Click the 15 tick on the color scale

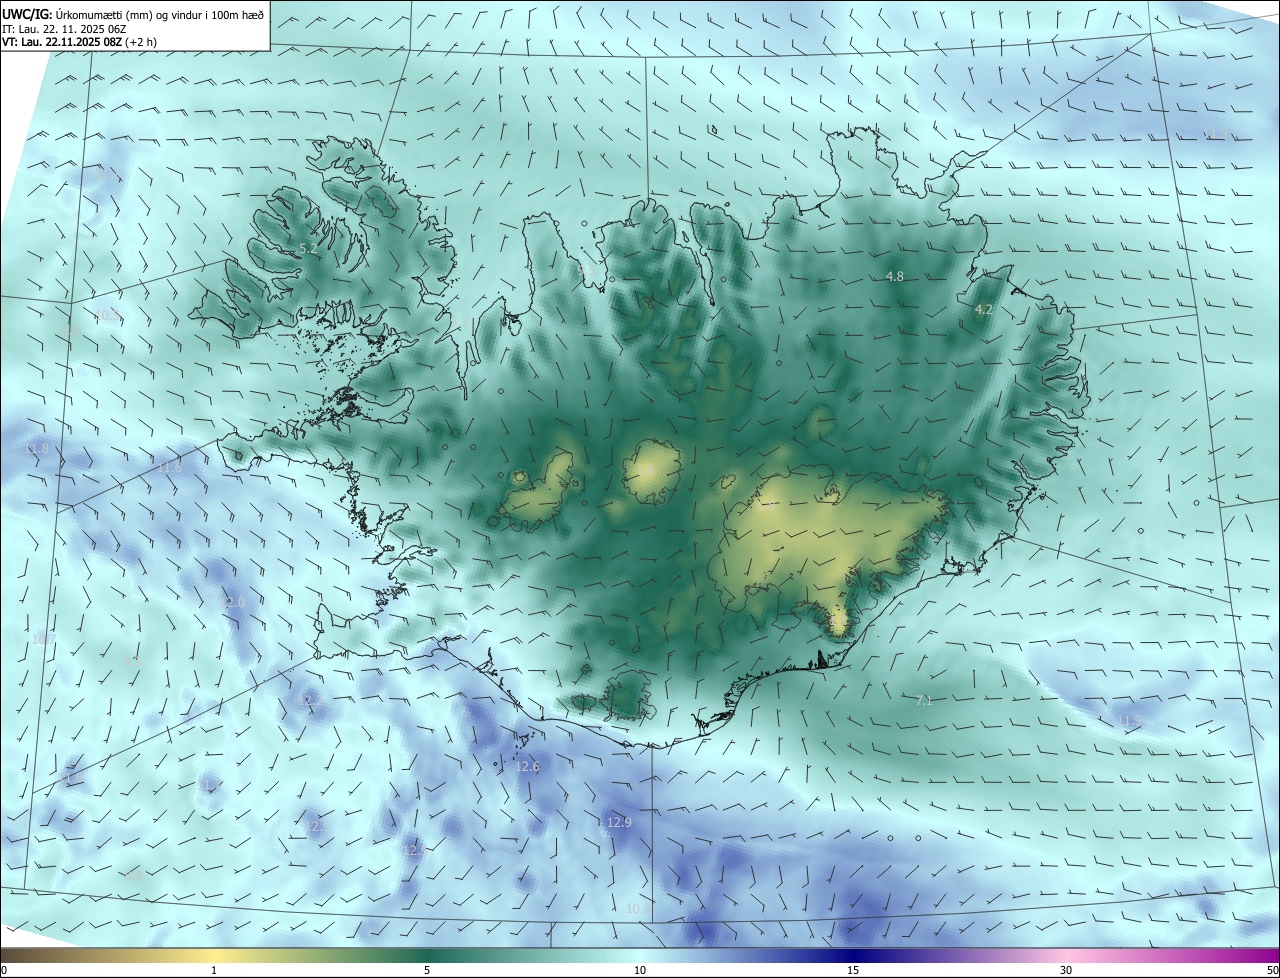click(853, 970)
